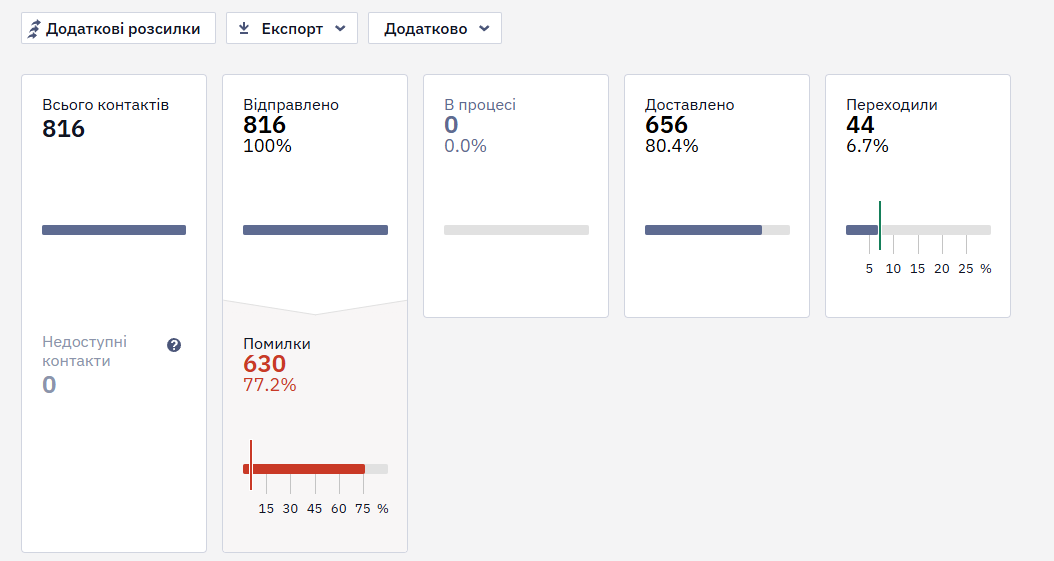Click the Доставлено card title
This screenshot has width=1054, height=561.
[690, 105]
